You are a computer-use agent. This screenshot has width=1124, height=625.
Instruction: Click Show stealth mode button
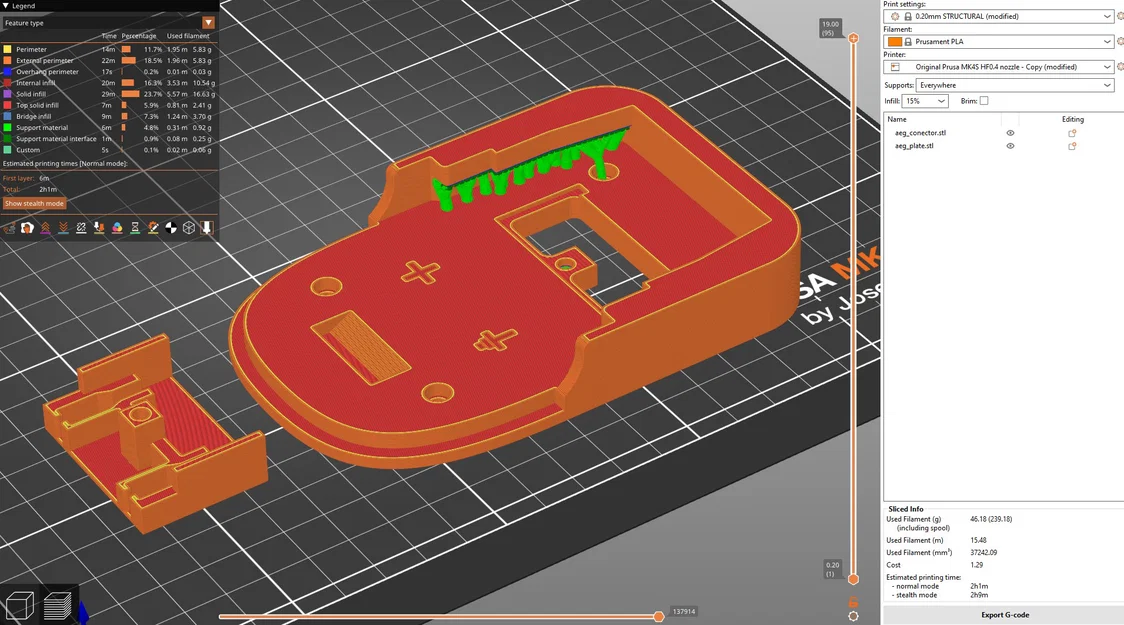point(34,204)
